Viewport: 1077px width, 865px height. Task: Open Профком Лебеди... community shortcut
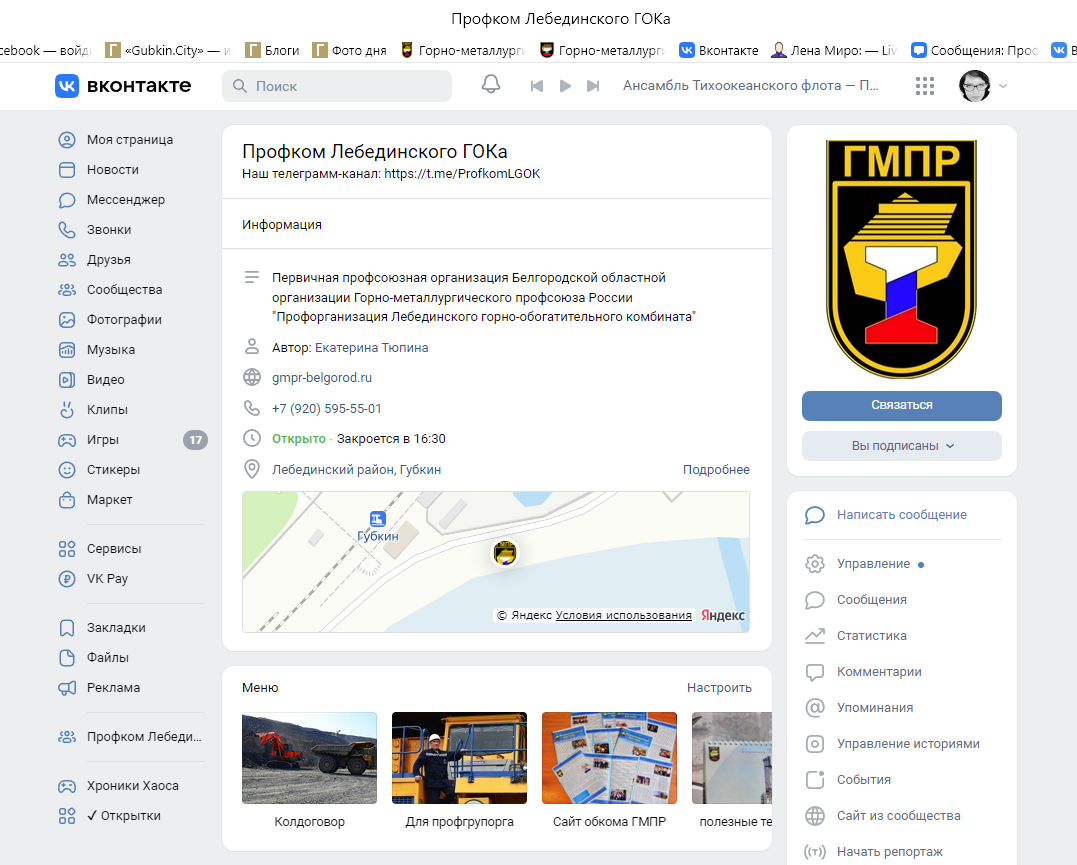[x=131, y=737]
